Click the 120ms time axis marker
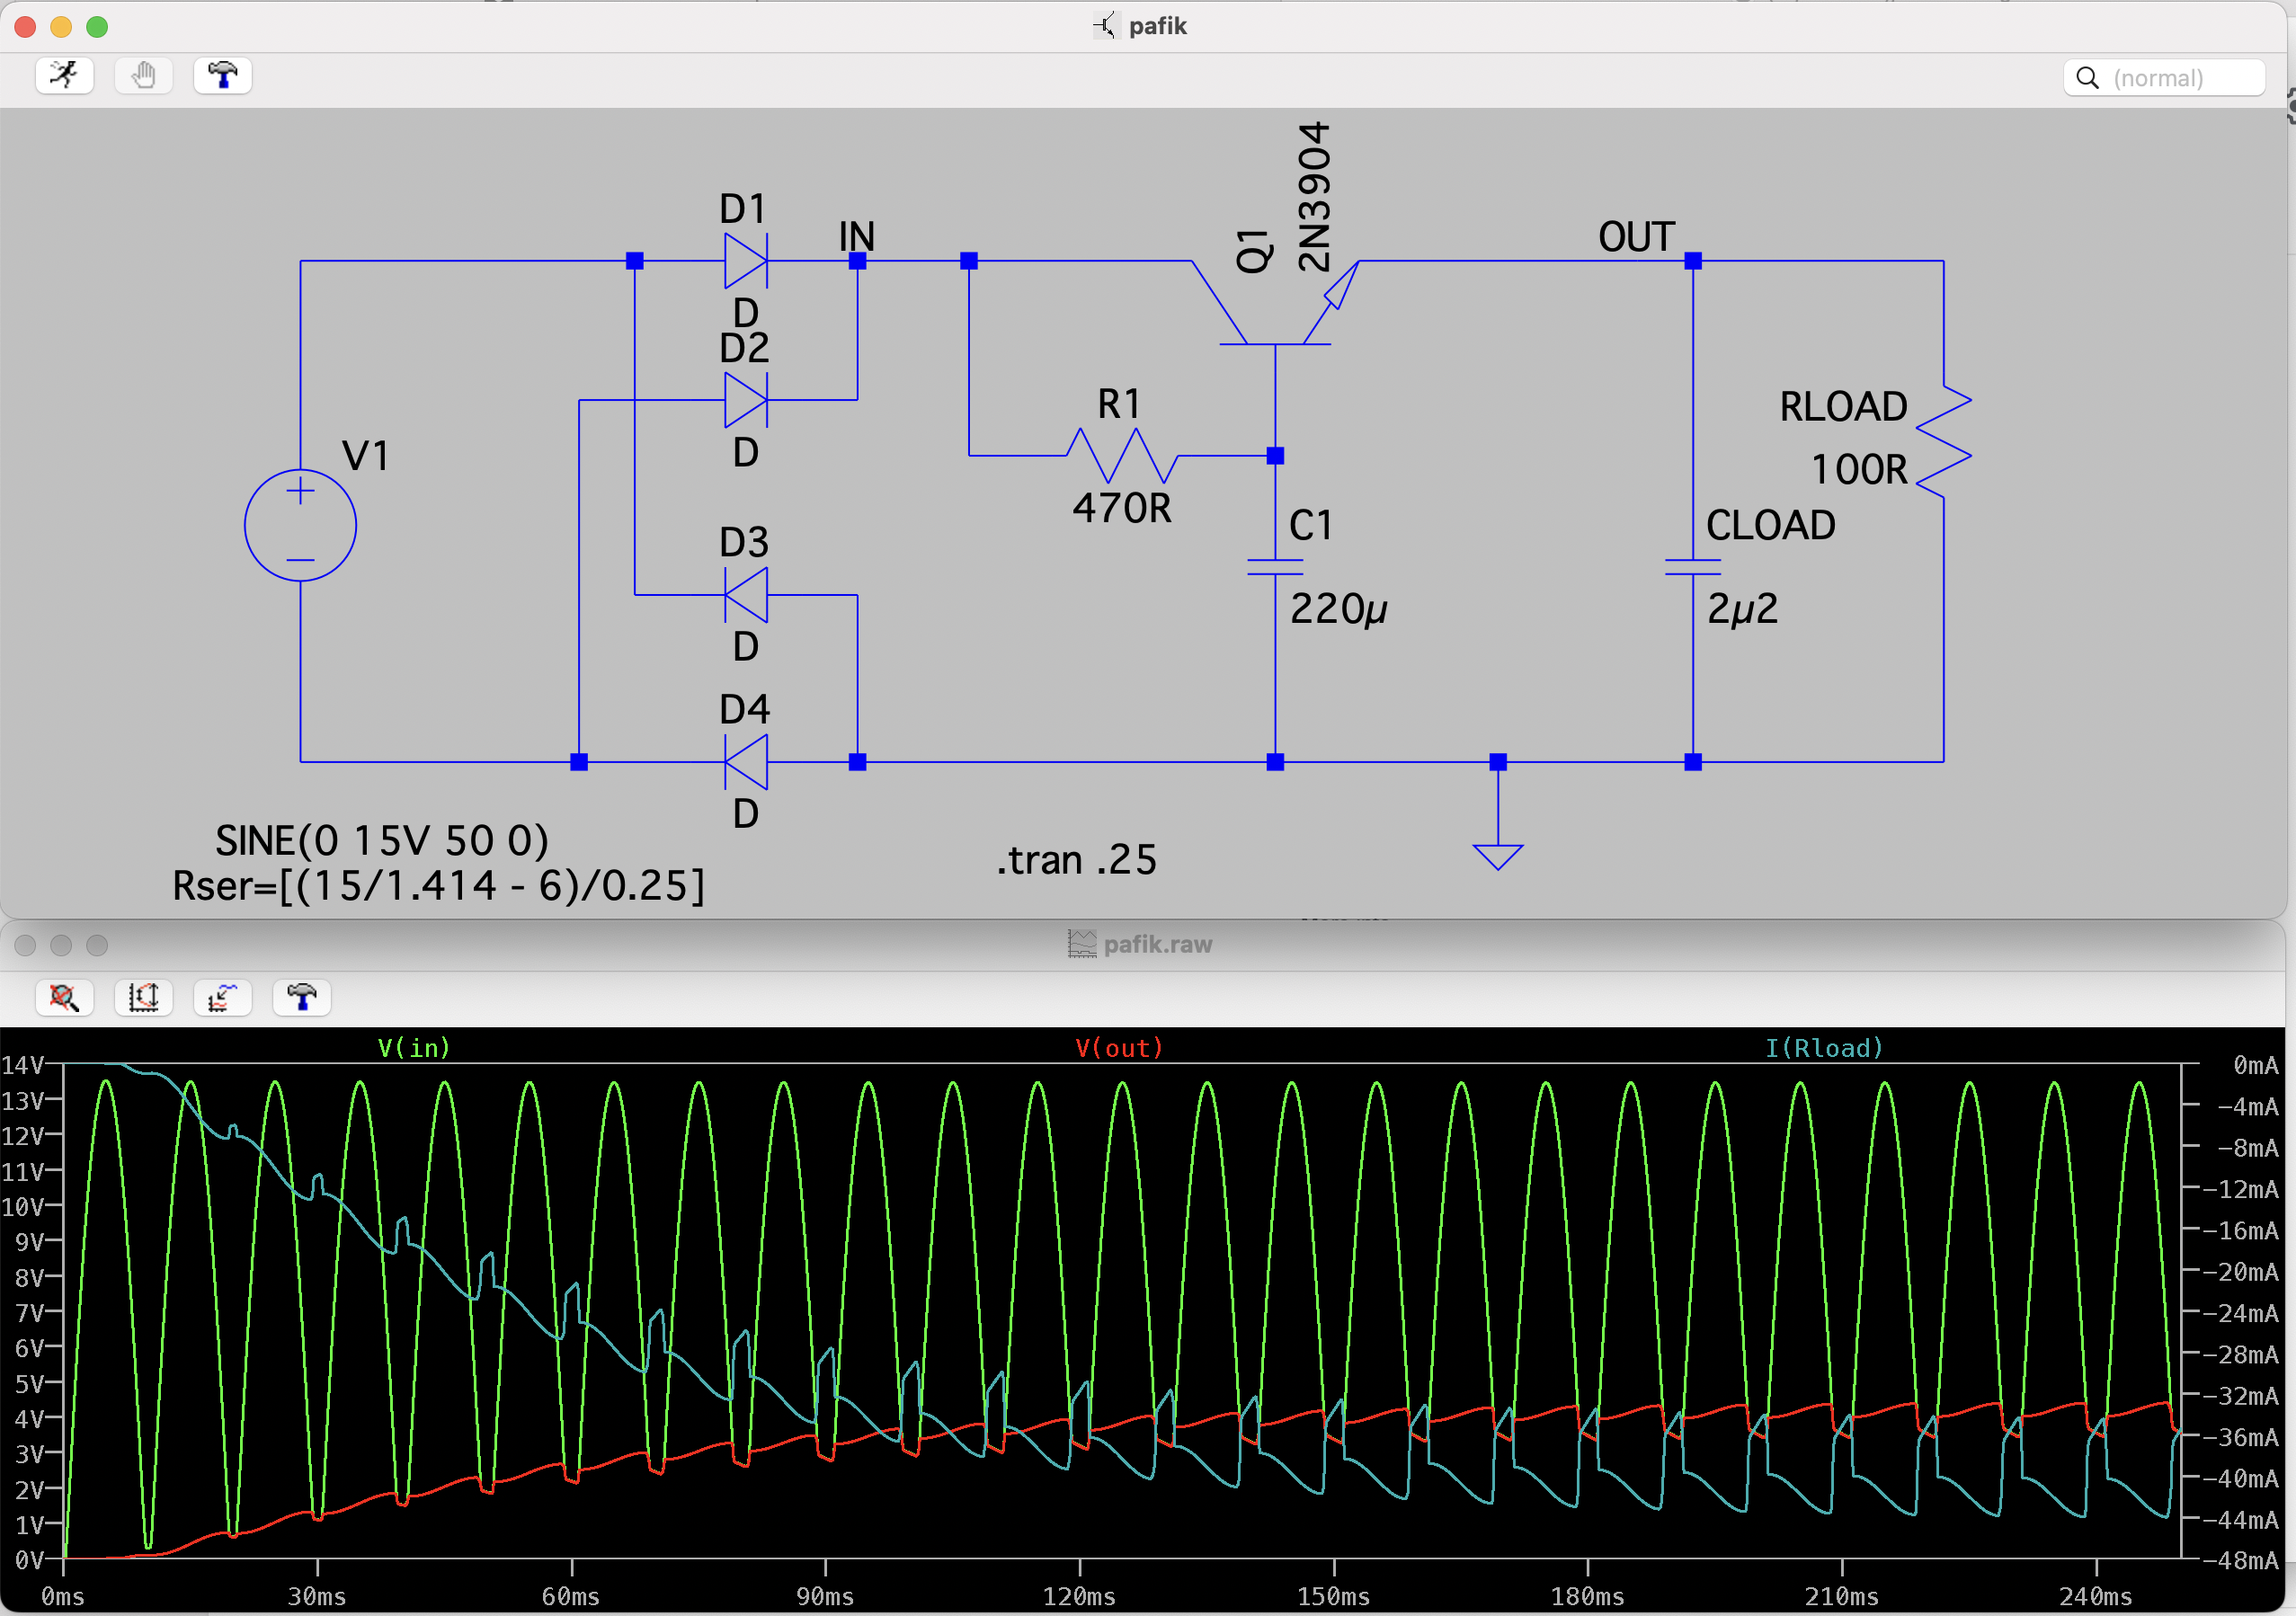The image size is (2296, 1616). coord(1079,1596)
